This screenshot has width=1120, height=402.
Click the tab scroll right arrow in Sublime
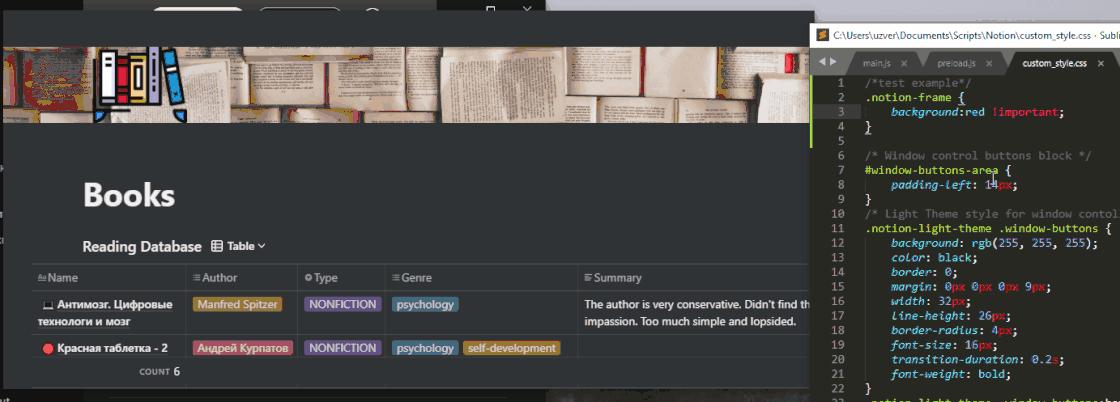832,62
